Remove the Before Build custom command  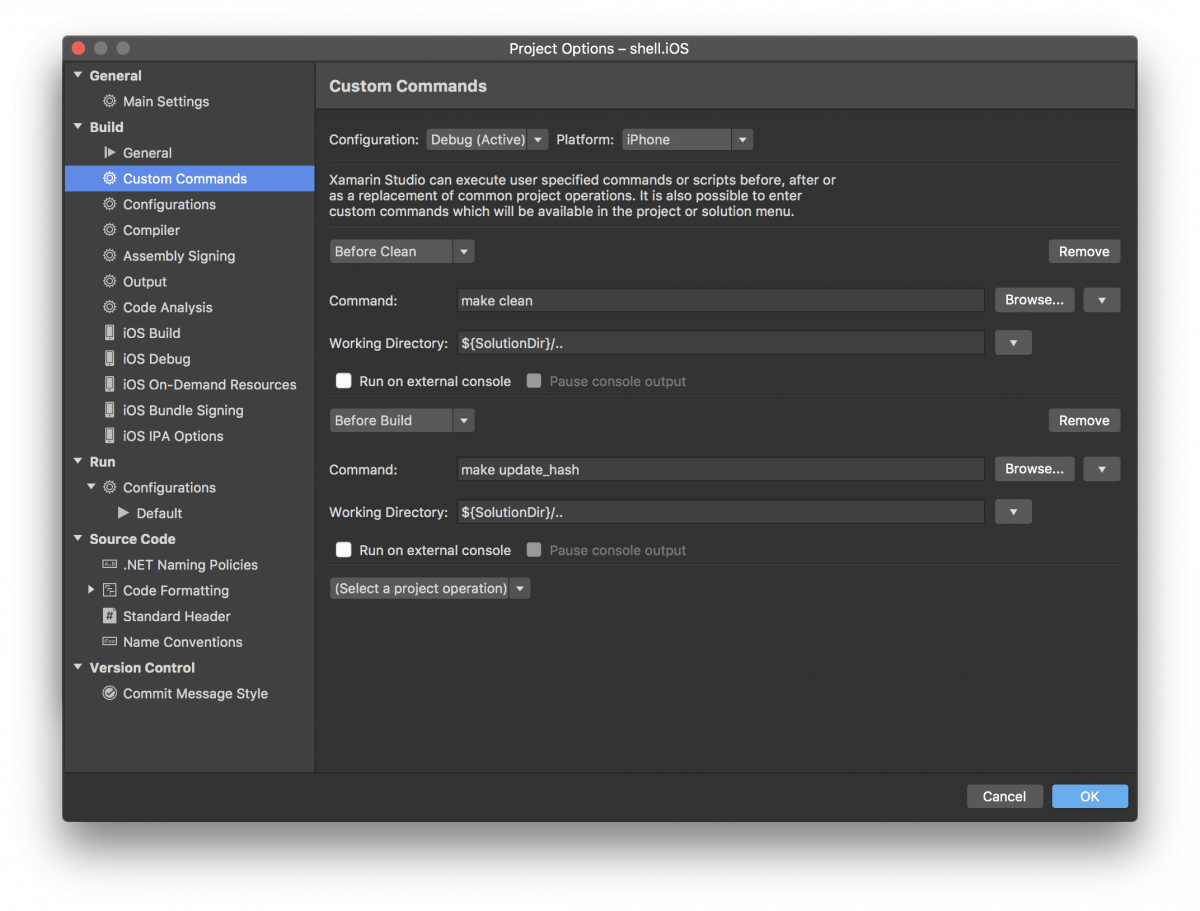coord(1084,420)
